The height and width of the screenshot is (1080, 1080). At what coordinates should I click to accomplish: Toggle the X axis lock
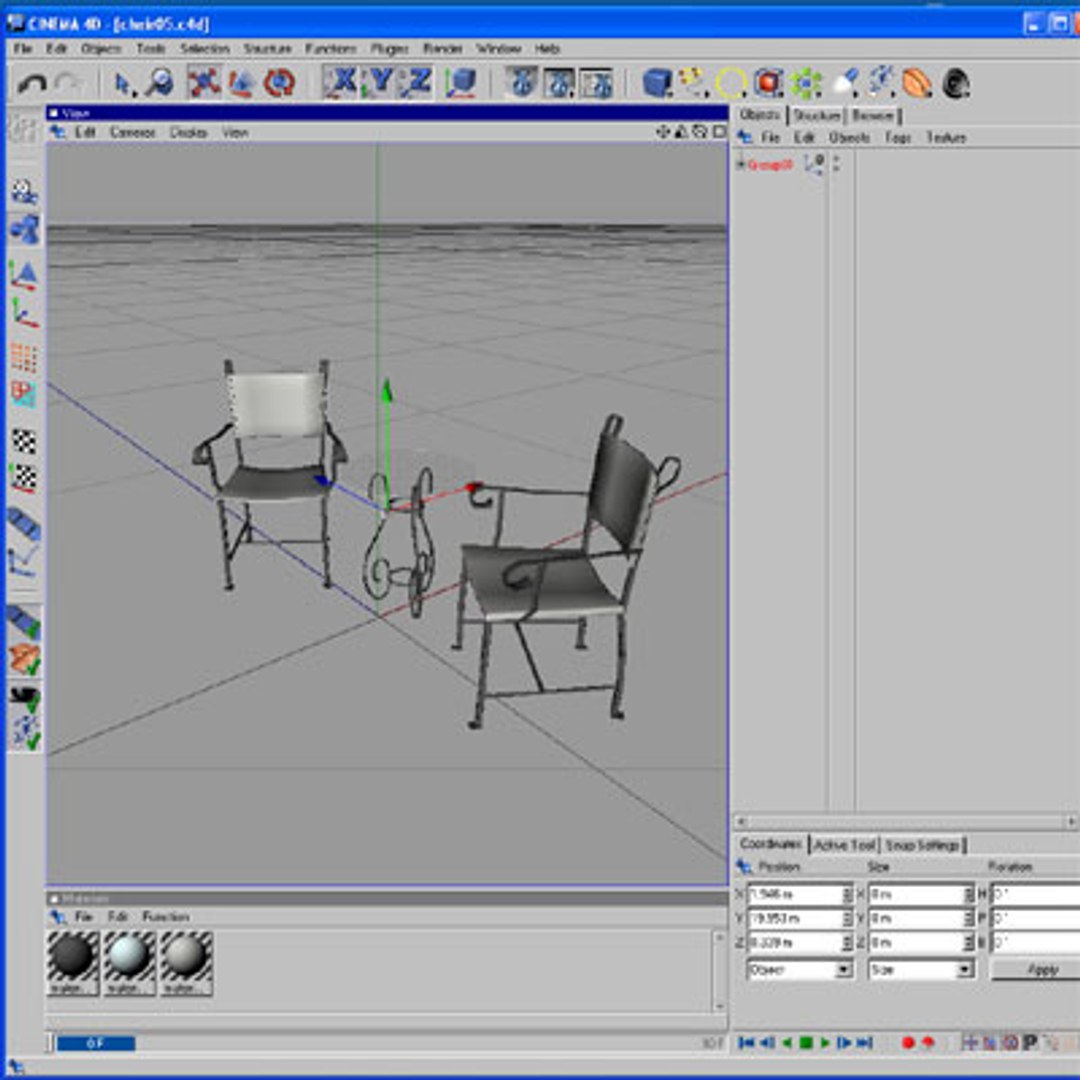[341, 82]
